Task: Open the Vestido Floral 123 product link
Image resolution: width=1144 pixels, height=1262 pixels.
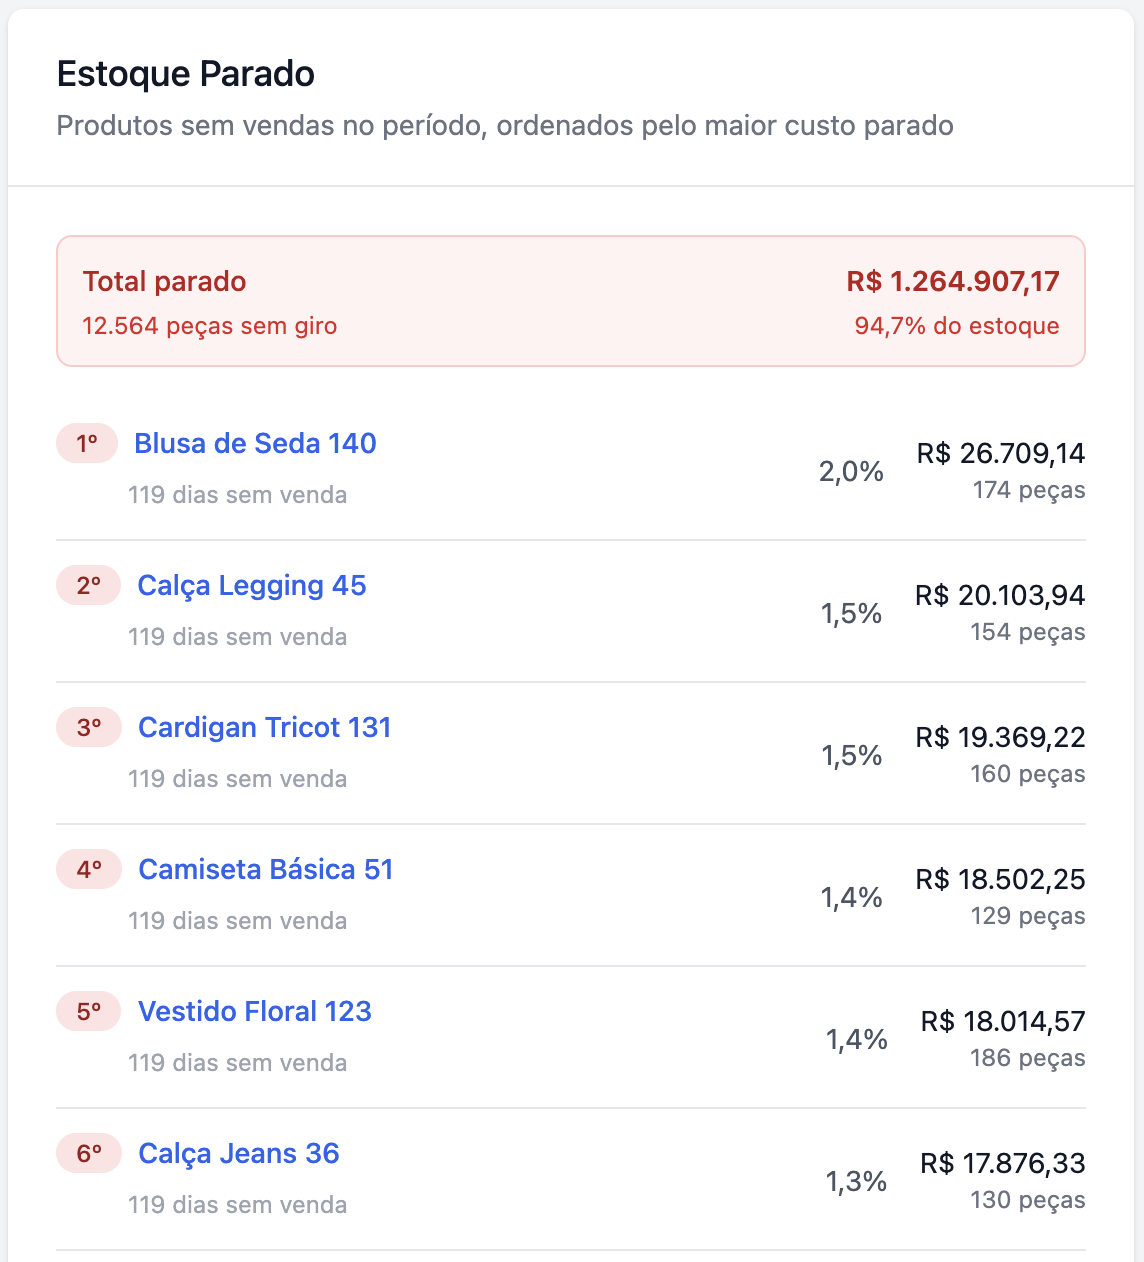Action: (255, 1011)
